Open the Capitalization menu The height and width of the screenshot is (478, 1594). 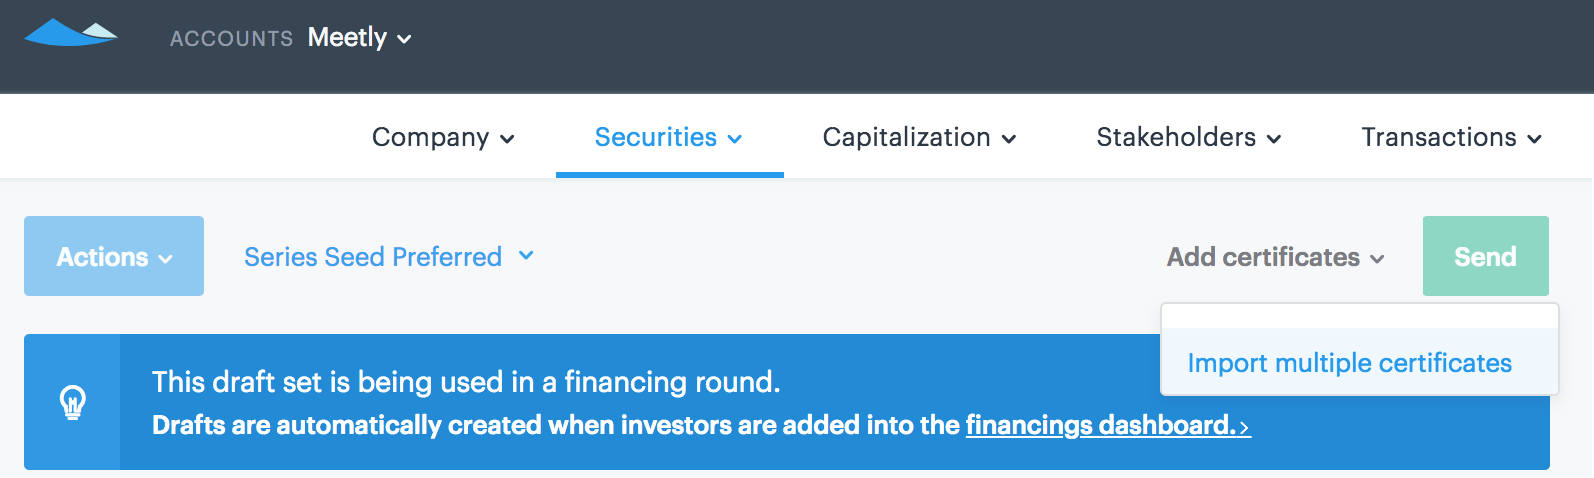(919, 137)
